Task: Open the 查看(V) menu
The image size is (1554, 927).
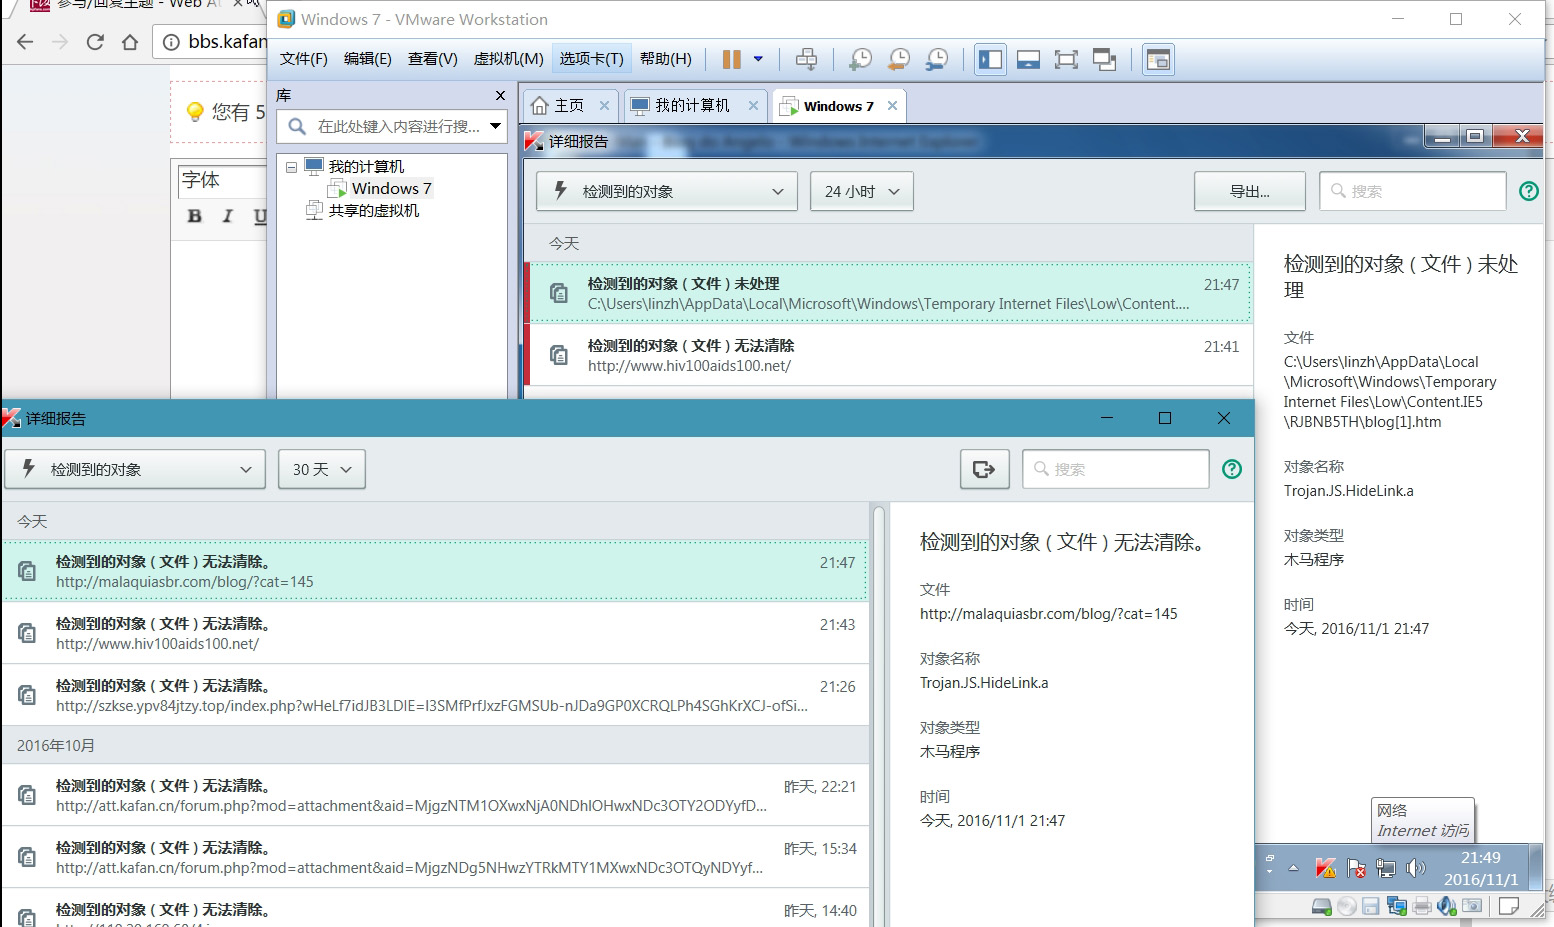Action: [x=432, y=59]
